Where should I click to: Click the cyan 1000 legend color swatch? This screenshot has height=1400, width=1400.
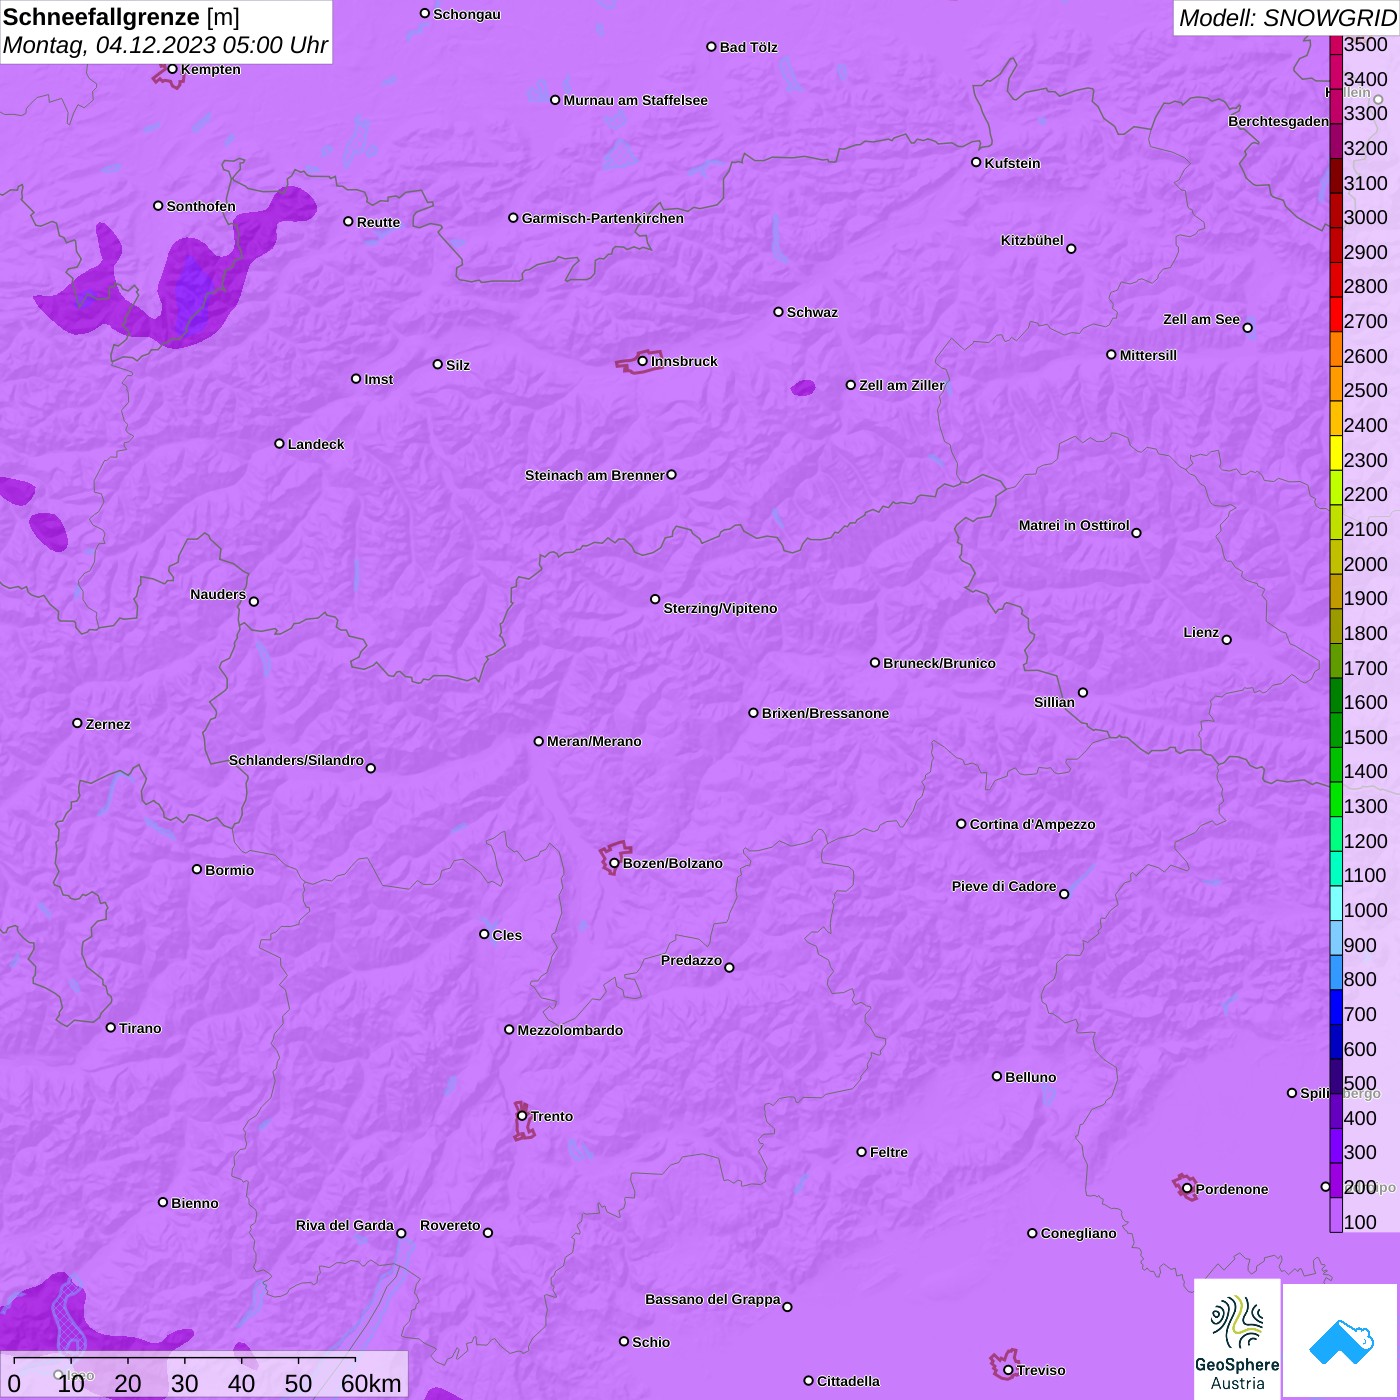[x=1336, y=902]
